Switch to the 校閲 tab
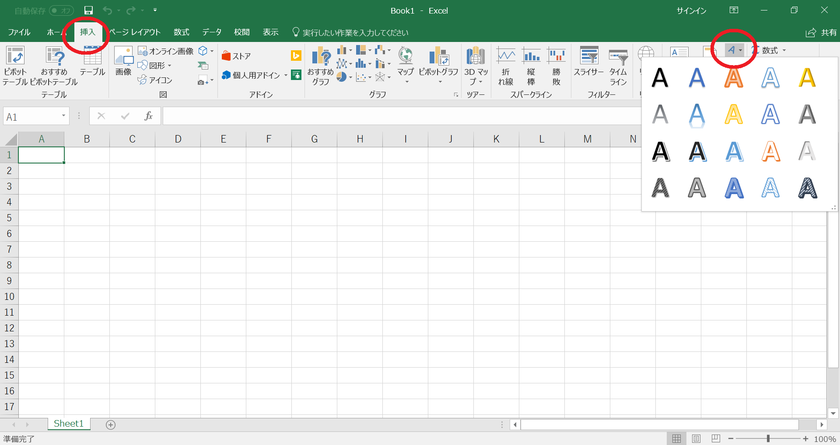This screenshot has width=840, height=445. 242,32
